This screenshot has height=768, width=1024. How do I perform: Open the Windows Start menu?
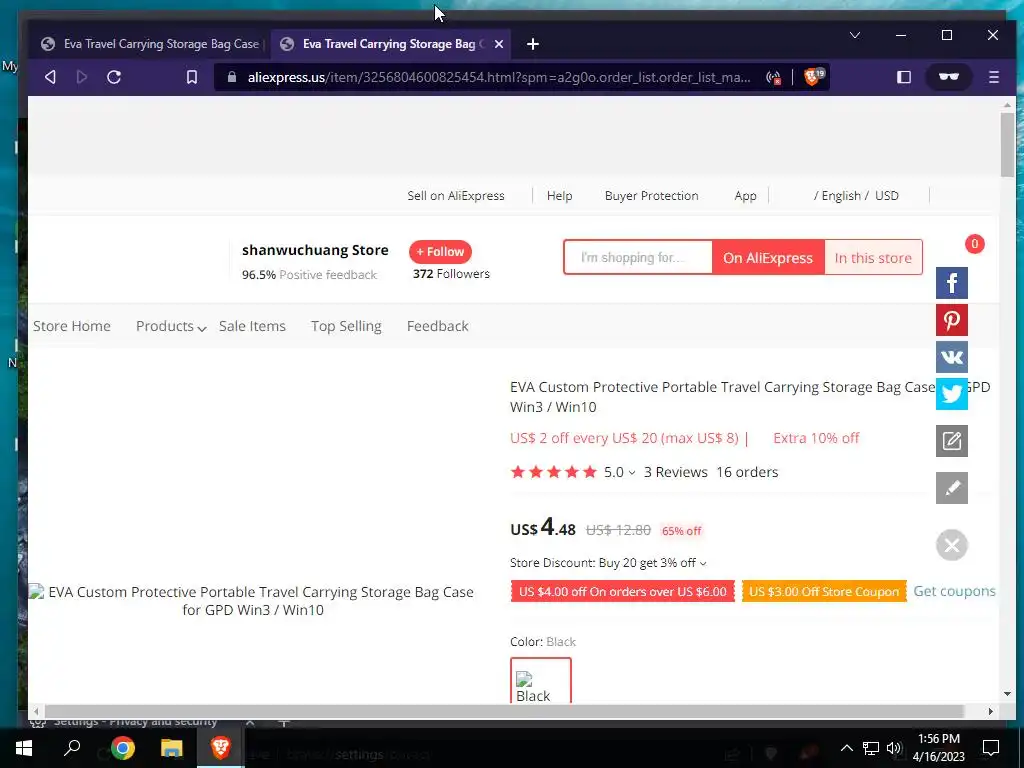(x=24, y=748)
